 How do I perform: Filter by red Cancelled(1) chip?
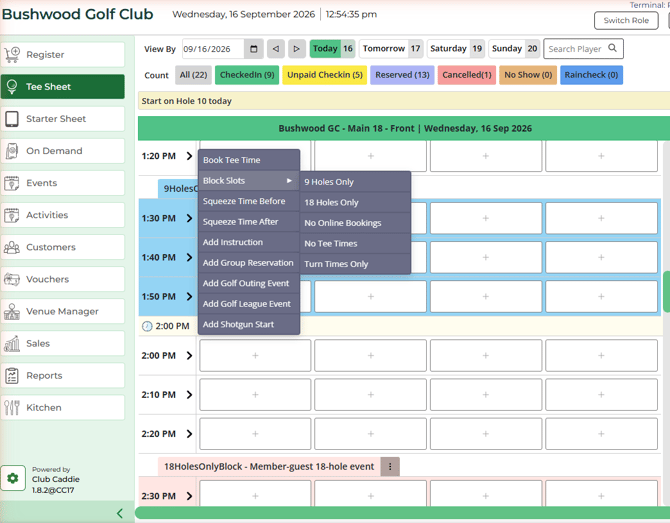pos(467,75)
